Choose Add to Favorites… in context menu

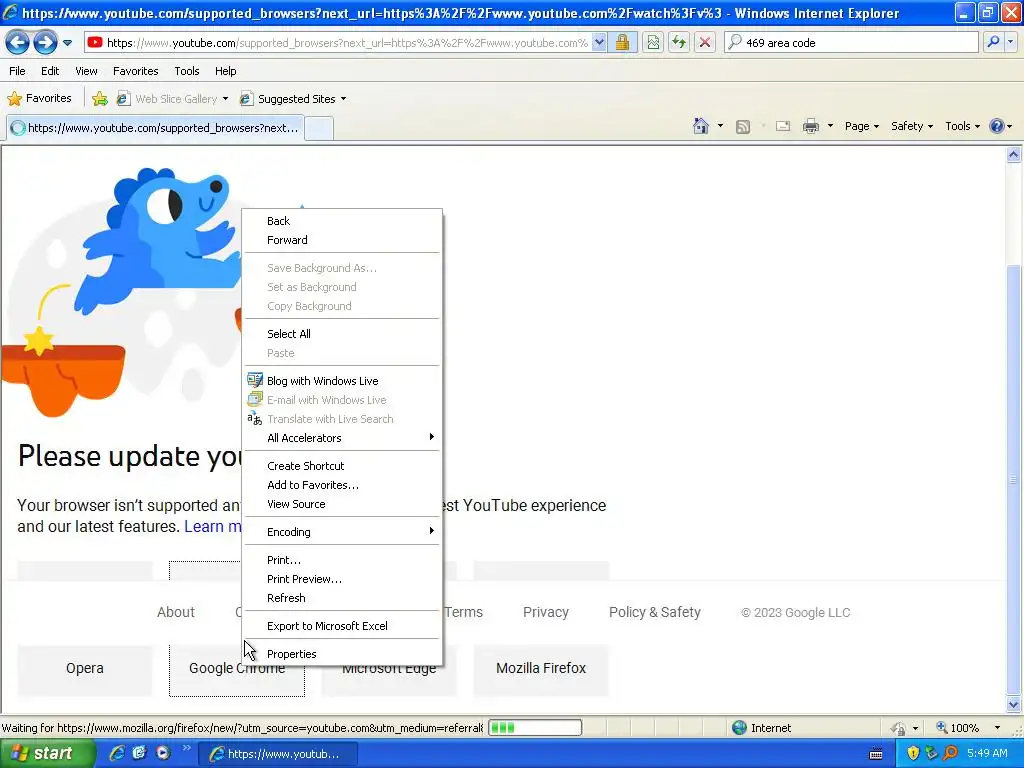(342, 485)
